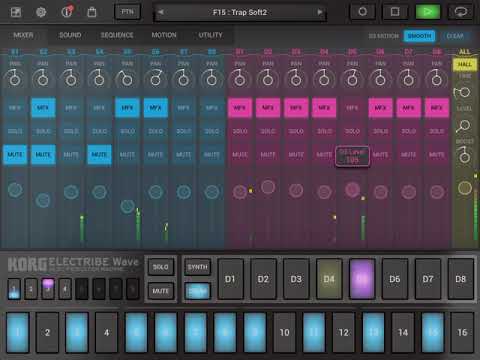Click the SOLO button beside drum pads

[x=161, y=267]
